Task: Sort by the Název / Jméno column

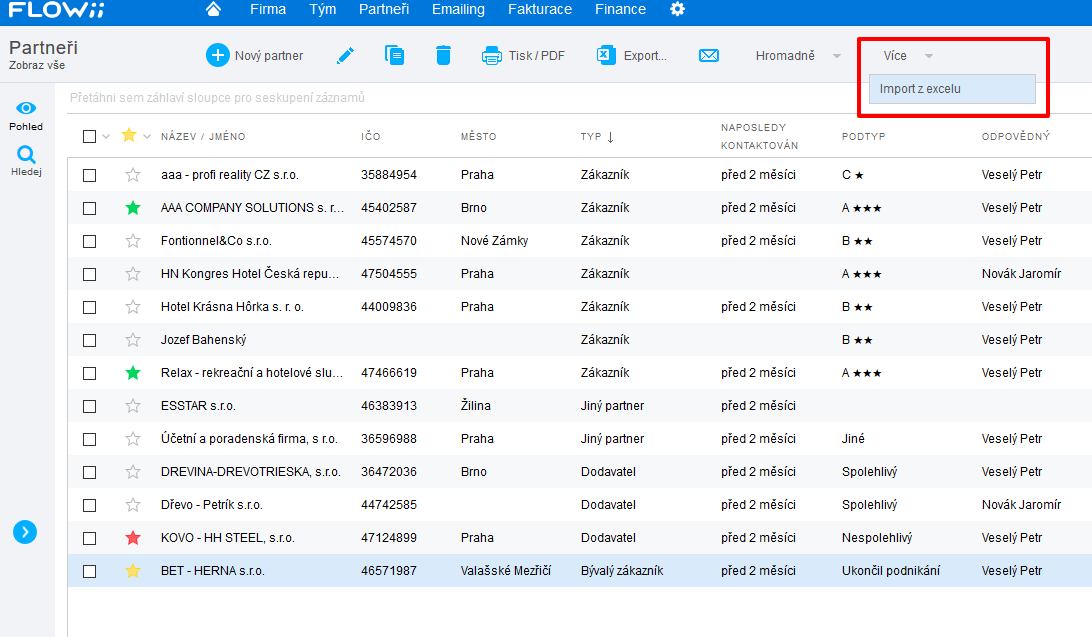Action: pos(203,136)
